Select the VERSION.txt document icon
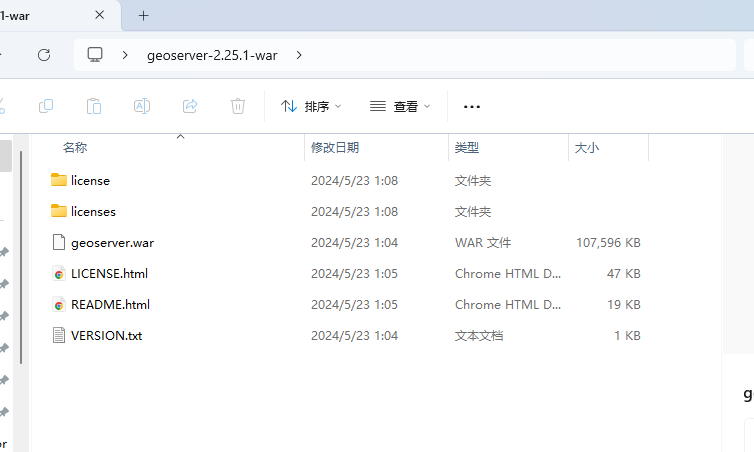Image resolution: width=754 pixels, height=452 pixels. [59, 335]
